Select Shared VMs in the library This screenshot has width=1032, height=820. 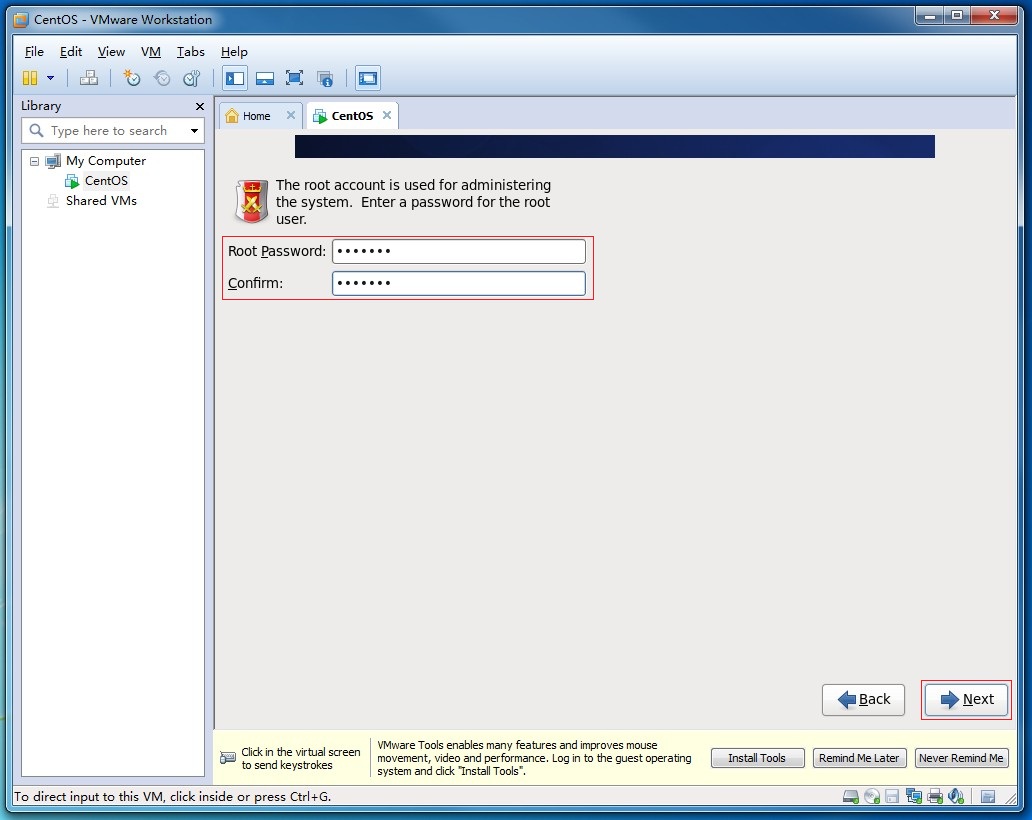pos(101,201)
